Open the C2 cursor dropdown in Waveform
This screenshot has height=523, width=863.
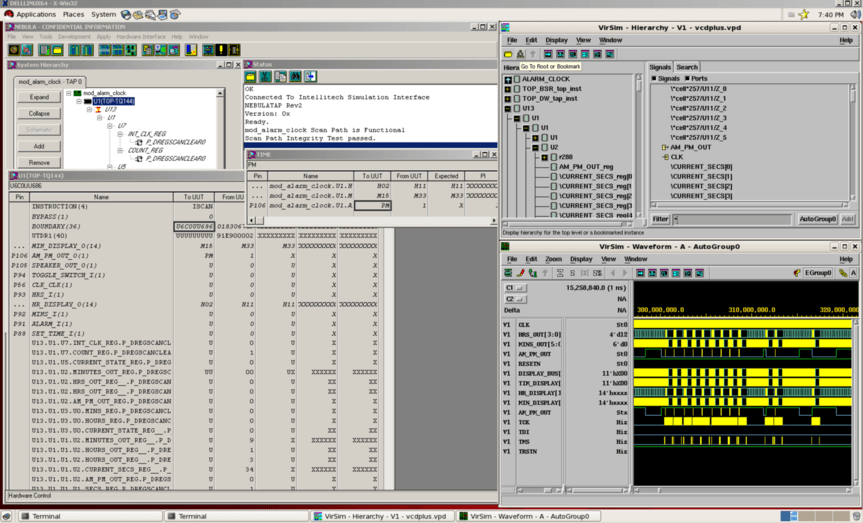515,299
